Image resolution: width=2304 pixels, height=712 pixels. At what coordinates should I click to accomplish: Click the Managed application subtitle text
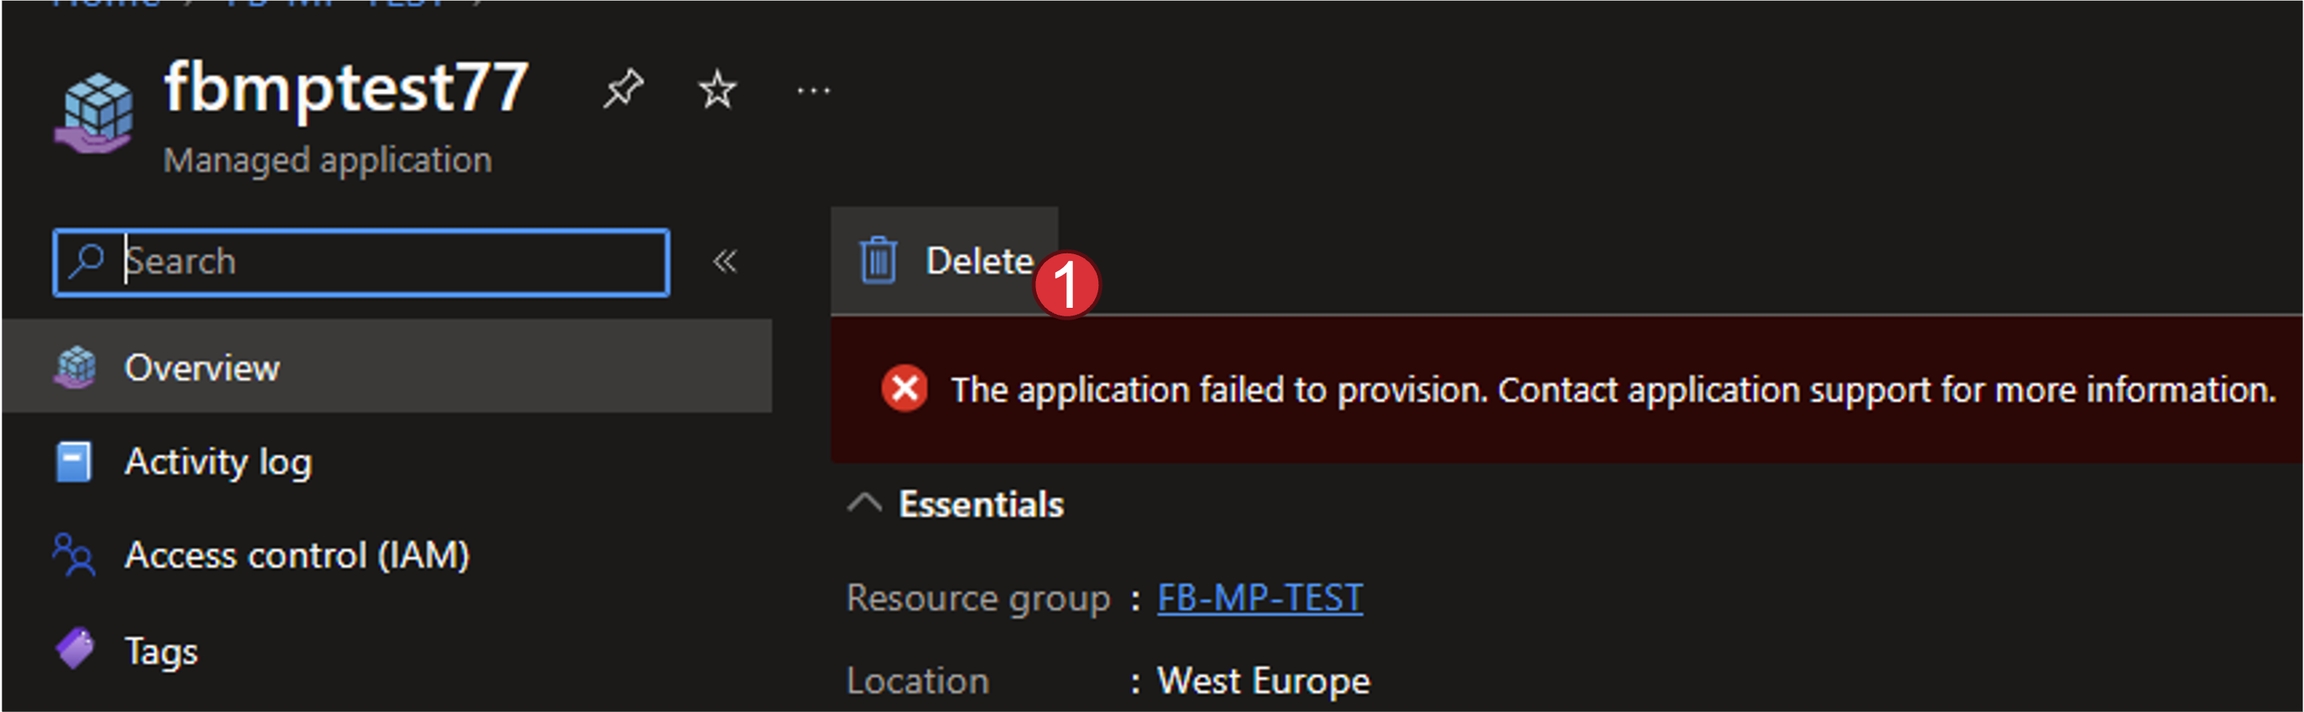[x=327, y=160]
